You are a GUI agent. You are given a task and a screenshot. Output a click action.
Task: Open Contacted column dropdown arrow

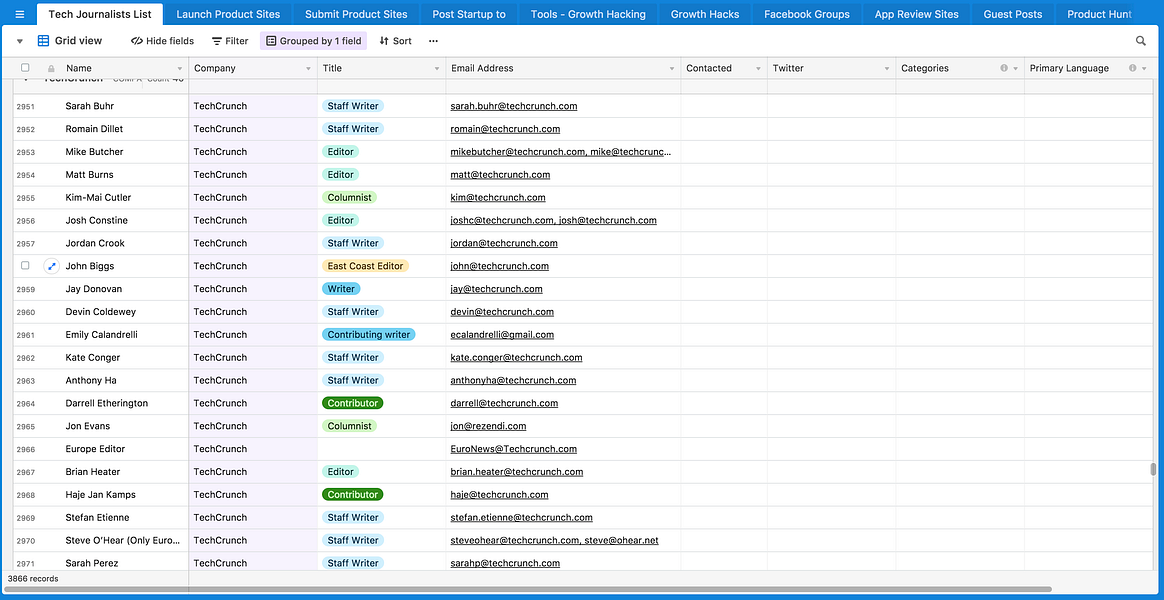pos(758,68)
